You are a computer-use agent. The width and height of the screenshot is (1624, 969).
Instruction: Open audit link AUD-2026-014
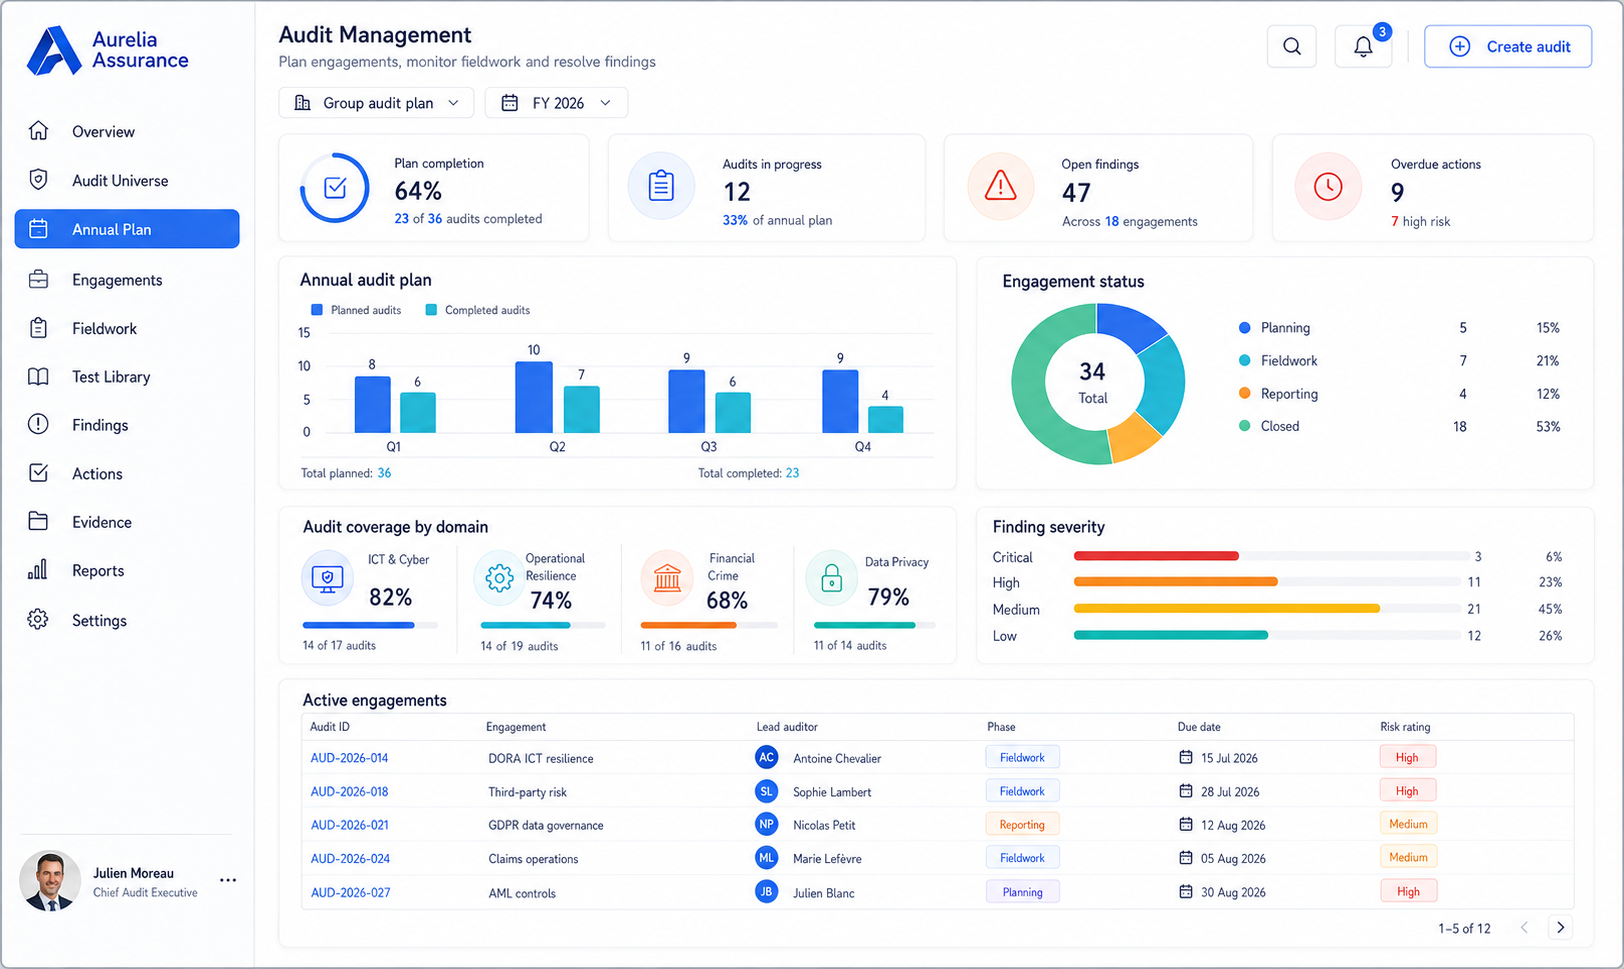click(x=349, y=758)
